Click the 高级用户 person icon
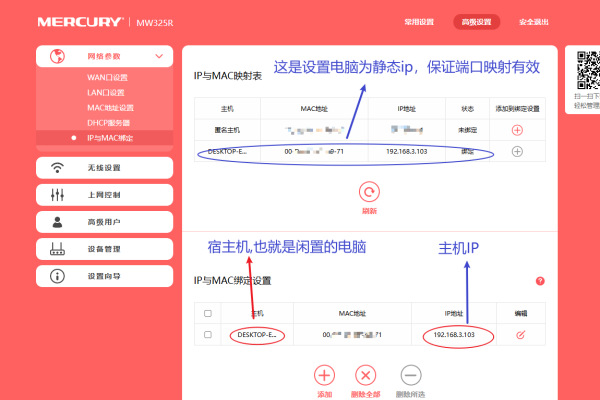Screen dimensions: 600x400 click(x=57, y=222)
